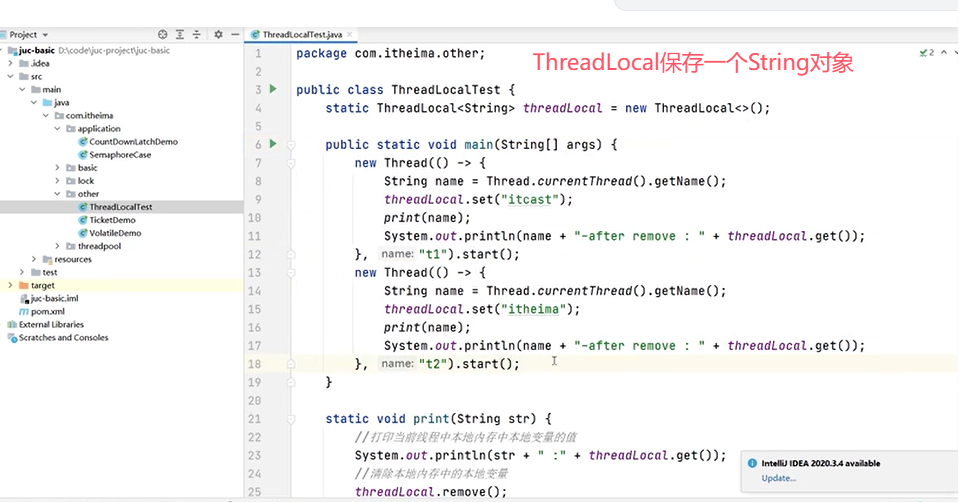Click the inspections checkmark widget
Viewport: 959px width, 502px height.
click(x=927, y=53)
